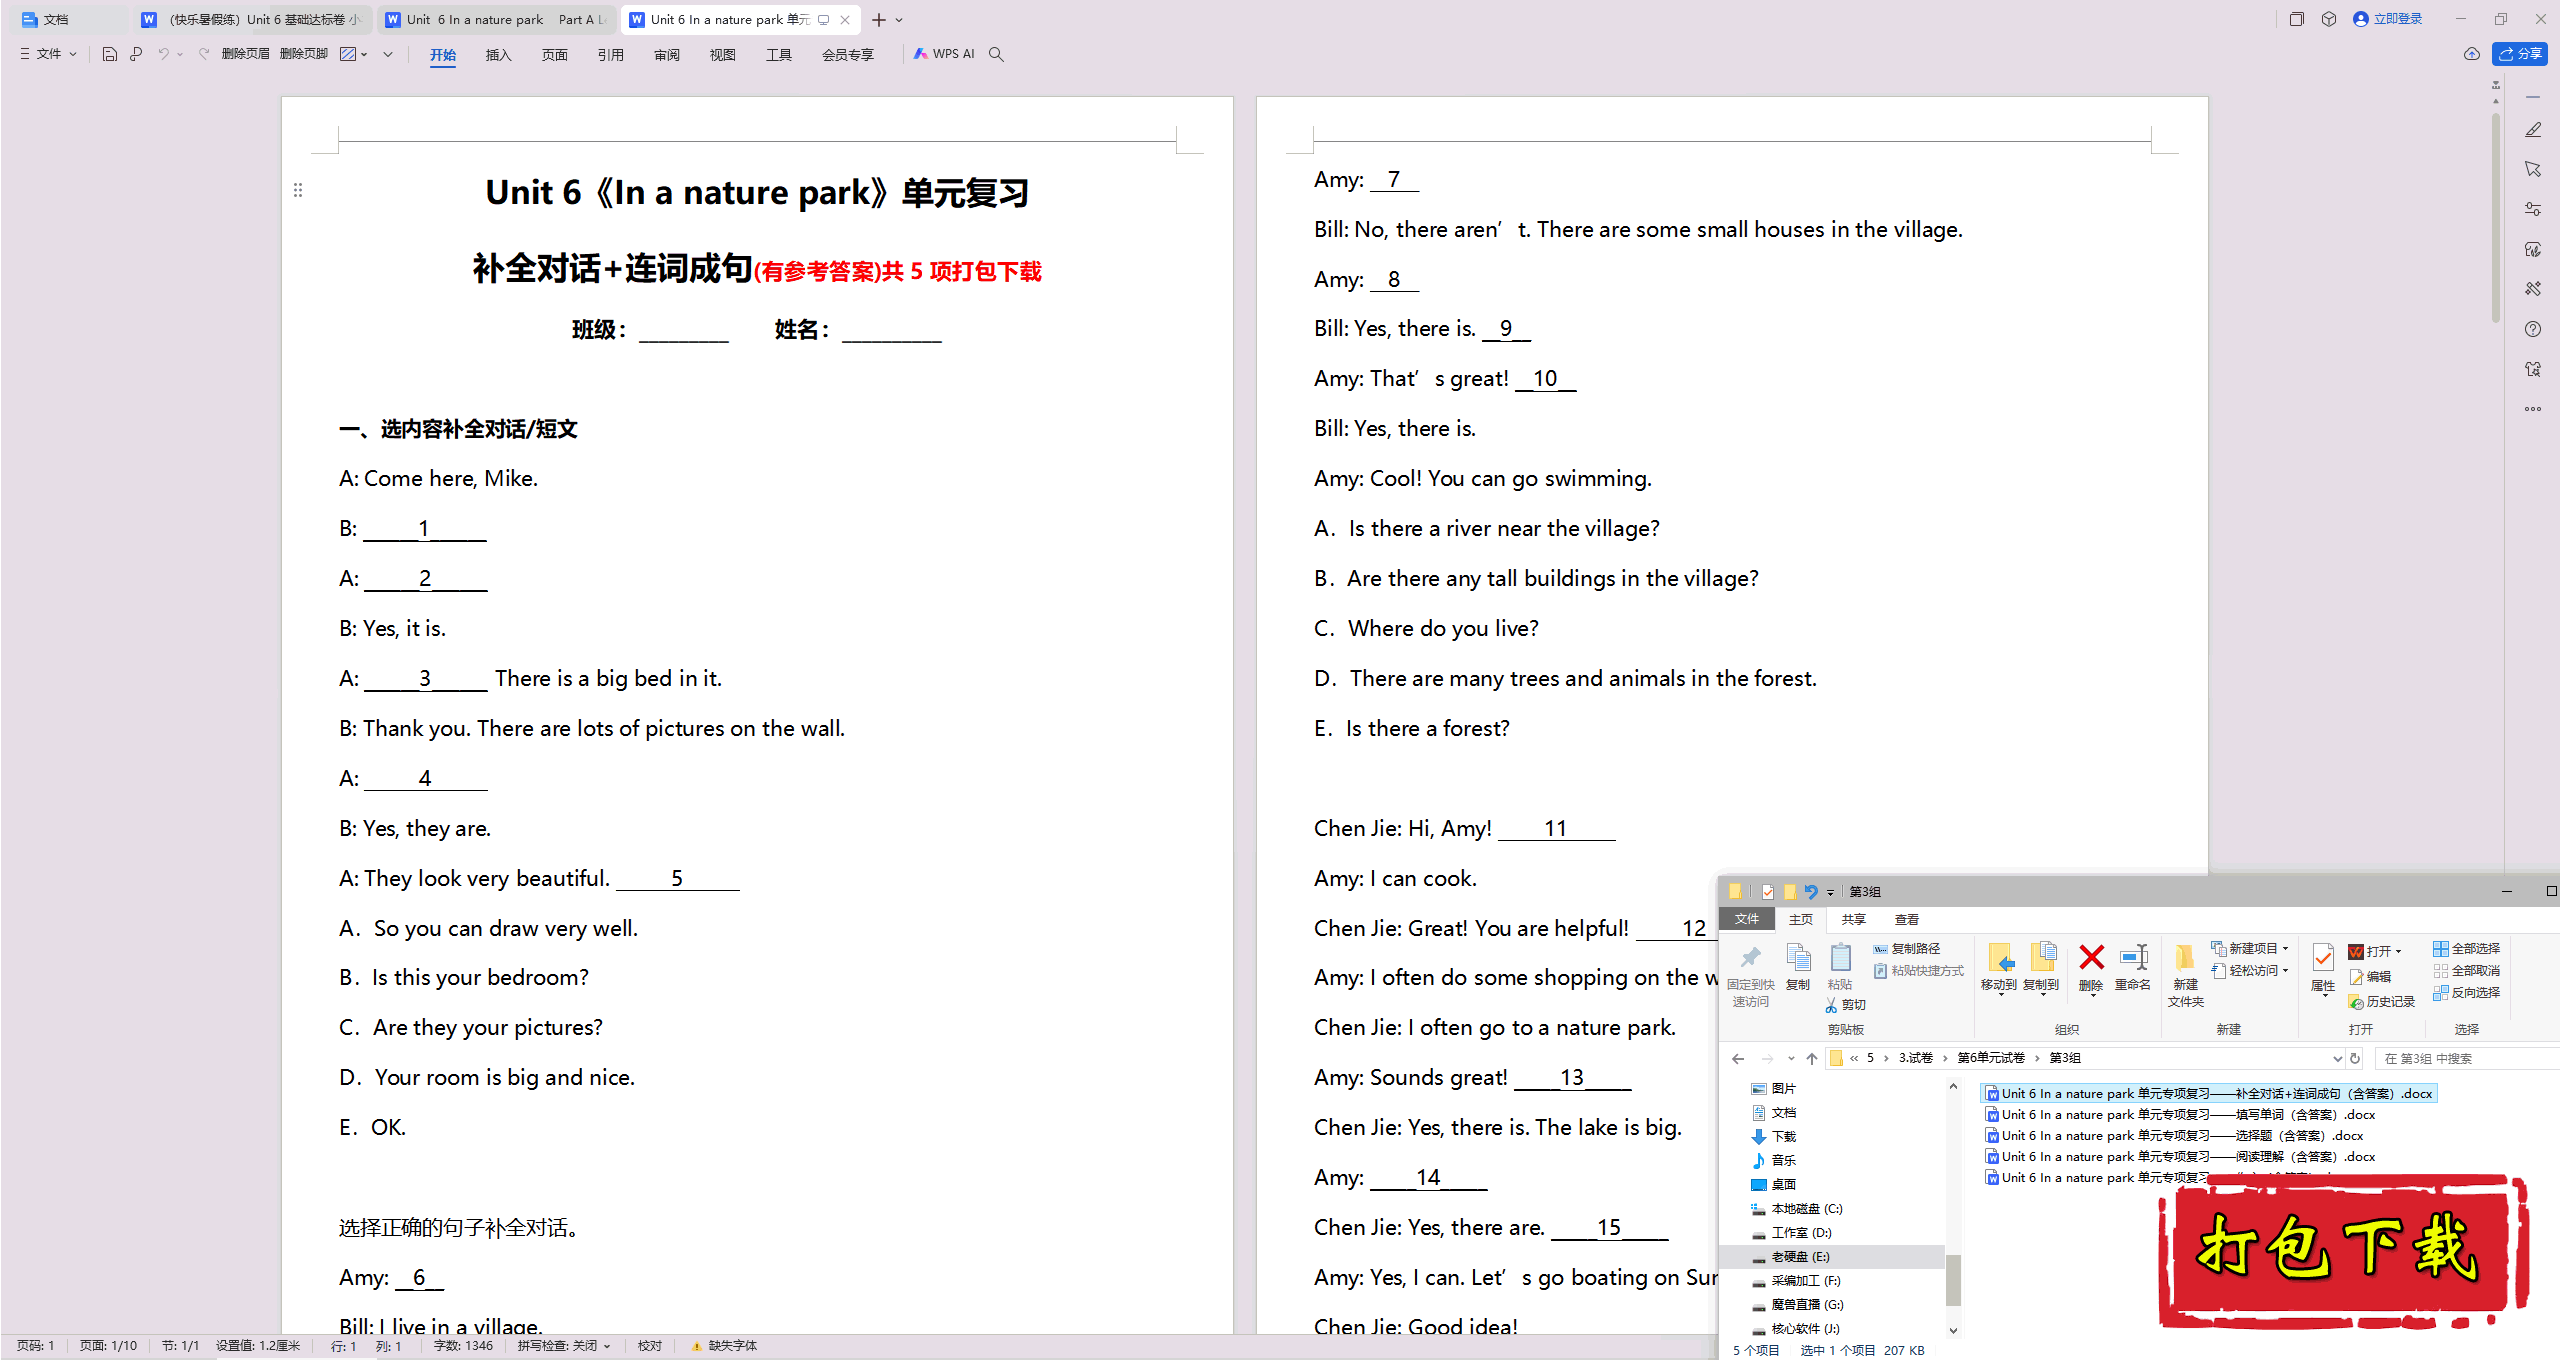2560x1360 pixels.
Task: Click the 删除页眉 button
Action: (x=245, y=54)
